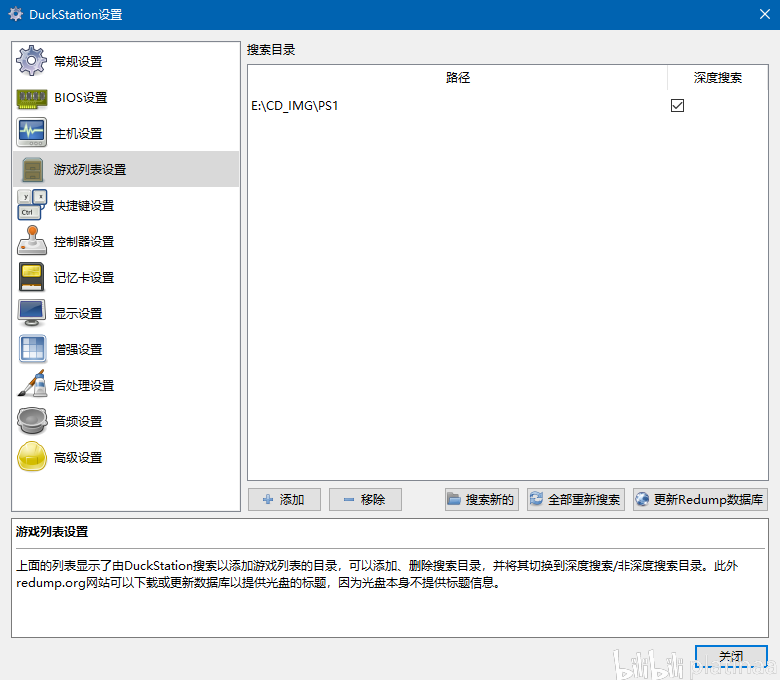Switch to 快捷键设置 page
The height and width of the screenshot is (680, 780).
pyautogui.click(x=84, y=206)
